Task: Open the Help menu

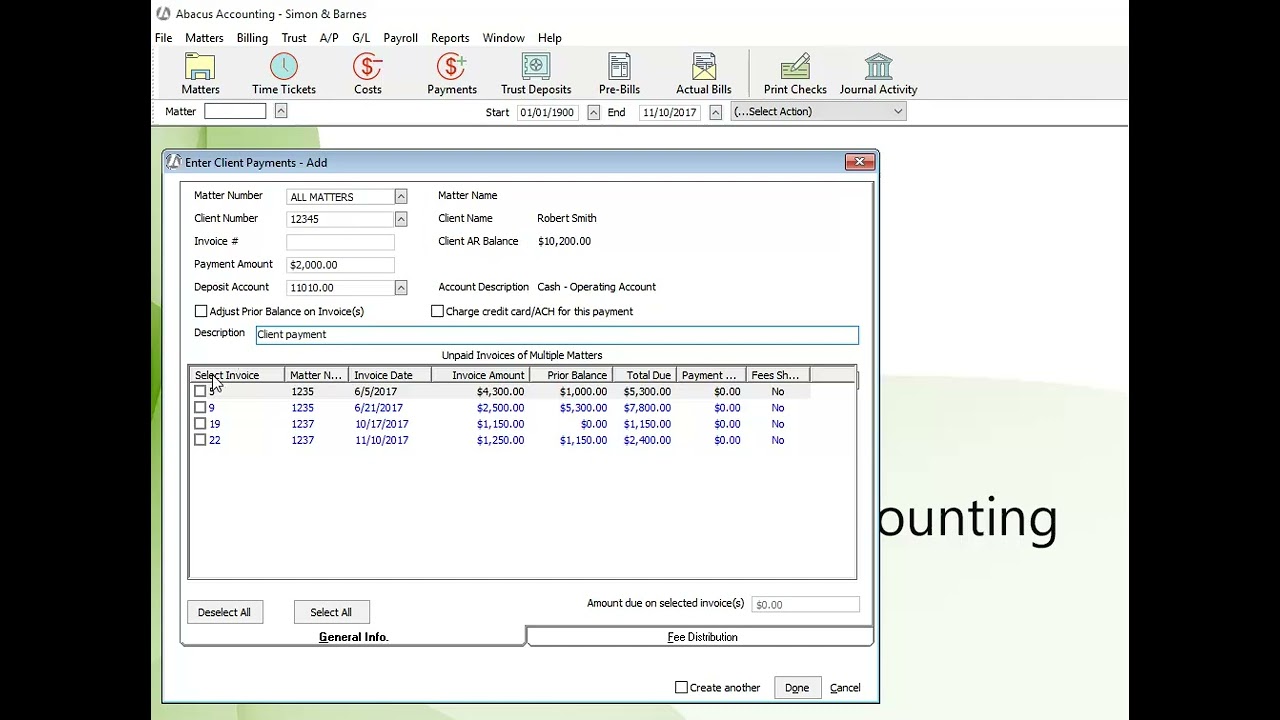Action: [x=549, y=38]
